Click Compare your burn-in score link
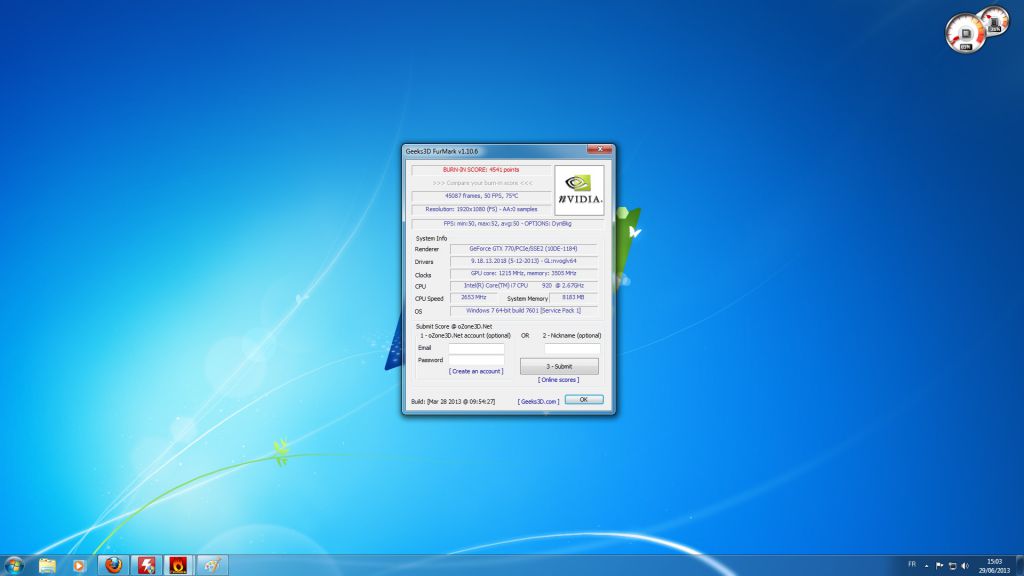1024x576 pixels. pyautogui.click(x=482, y=183)
